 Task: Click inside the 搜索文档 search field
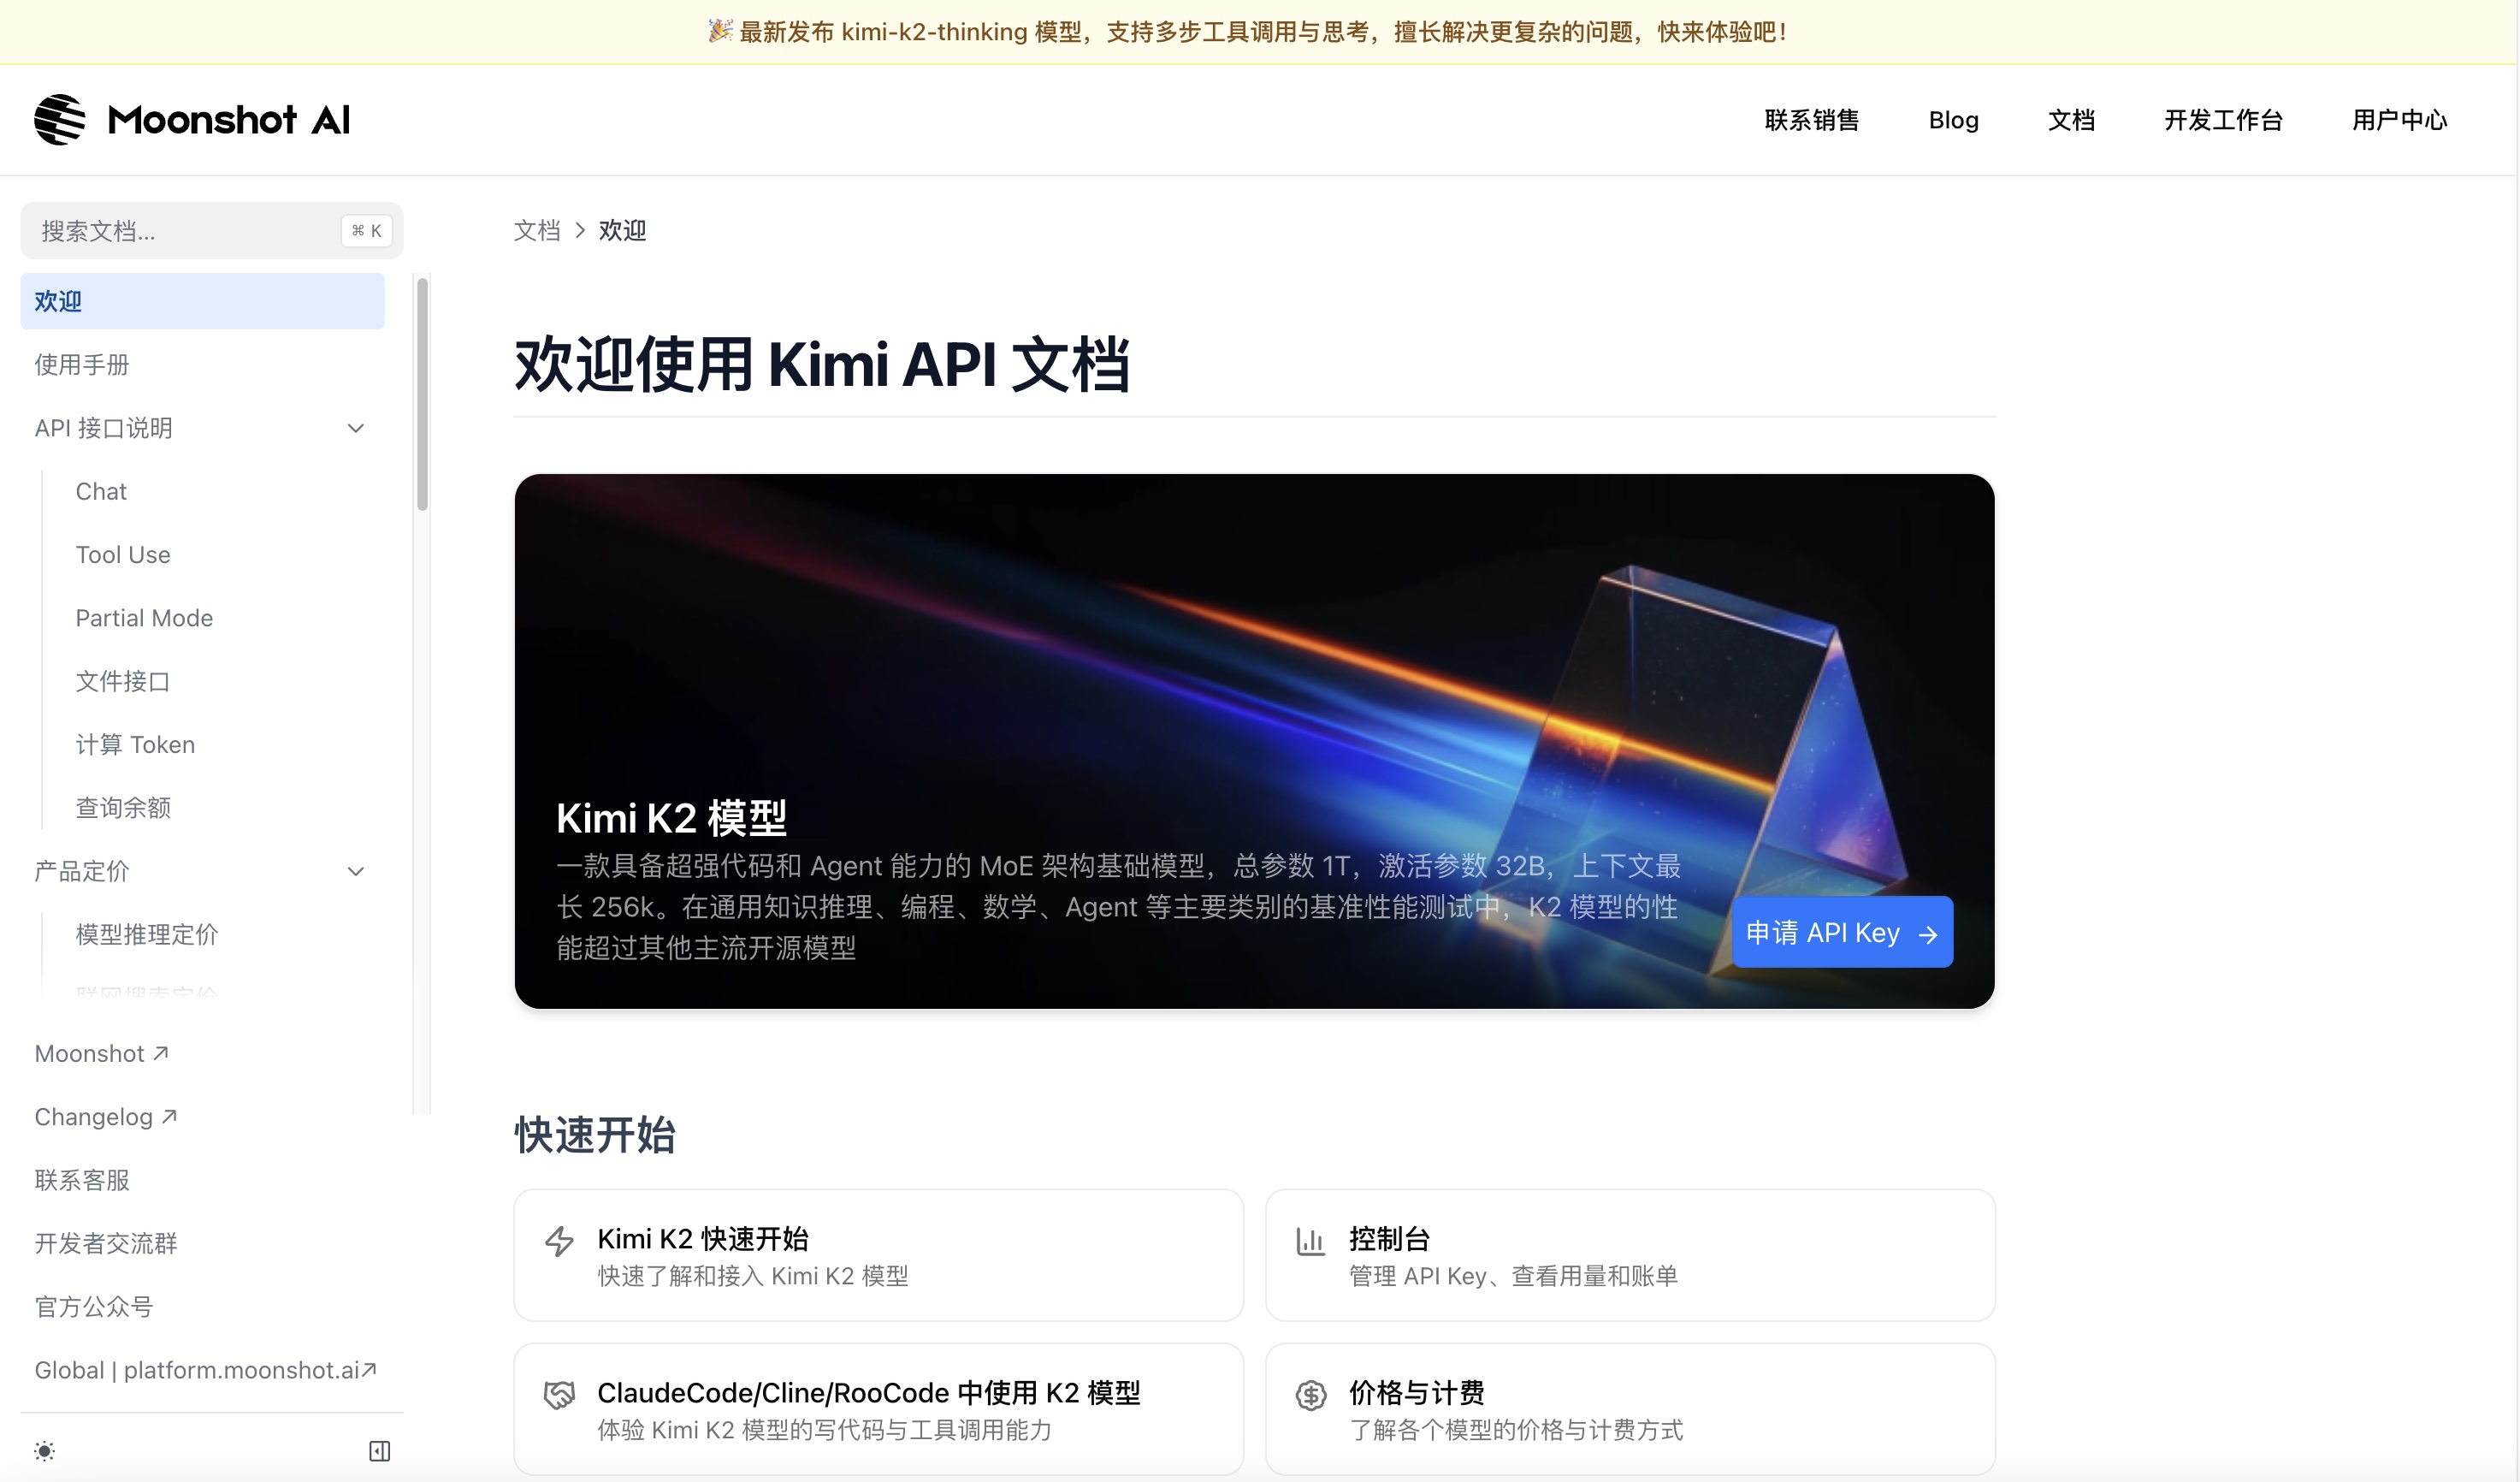(180, 230)
